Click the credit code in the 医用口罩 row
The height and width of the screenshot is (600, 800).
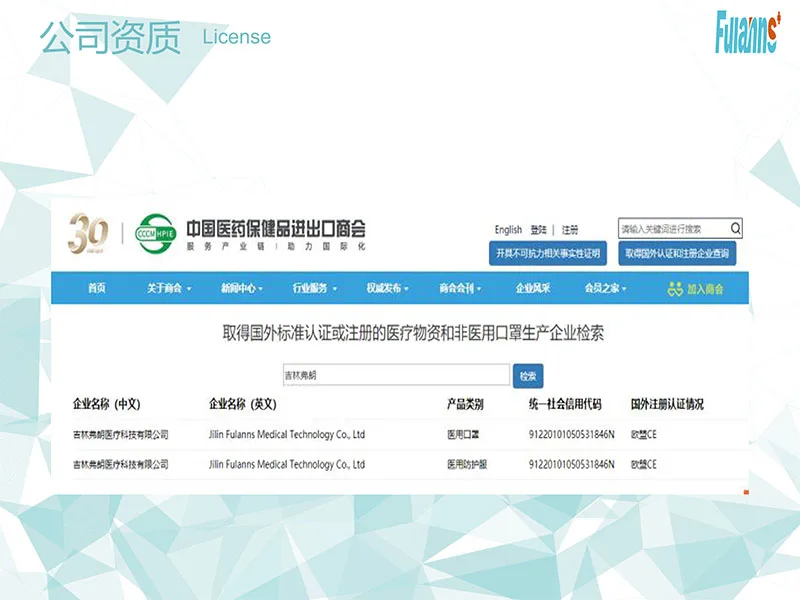pyautogui.click(x=571, y=435)
